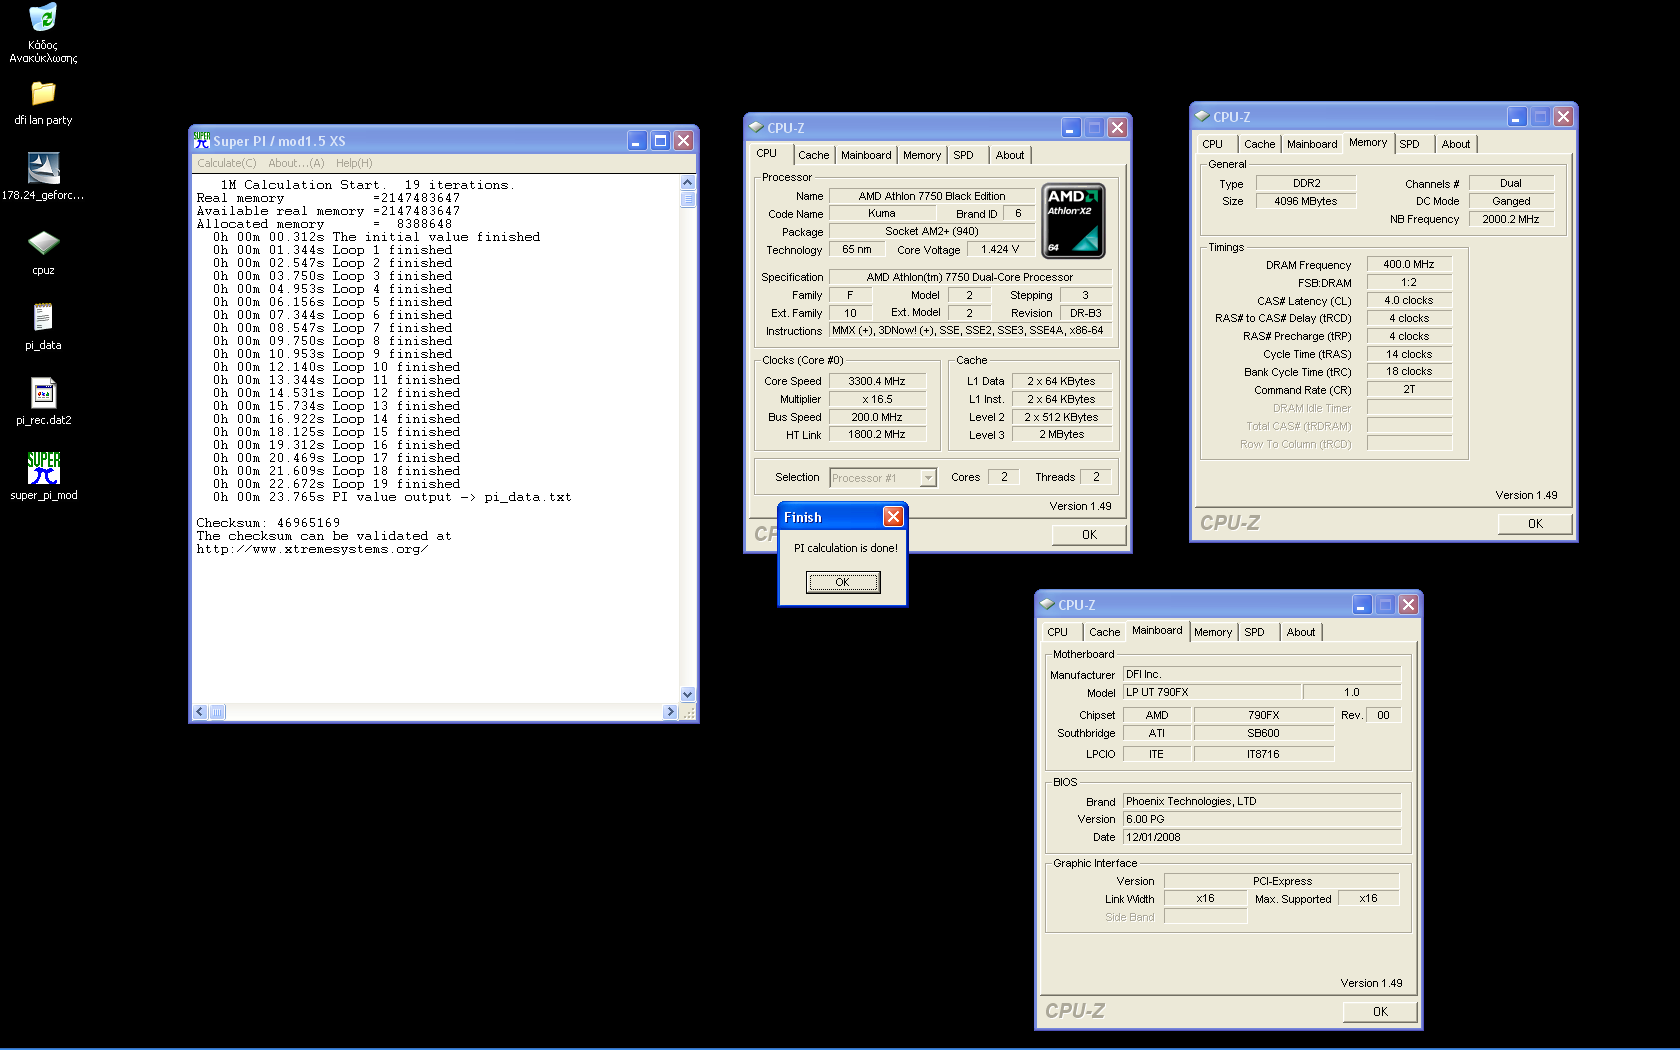Open Memory tab in CPU-Z Mainboard window
This screenshot has width=1680, height=1050.
pyautogui.click(x=1213, y=632)
